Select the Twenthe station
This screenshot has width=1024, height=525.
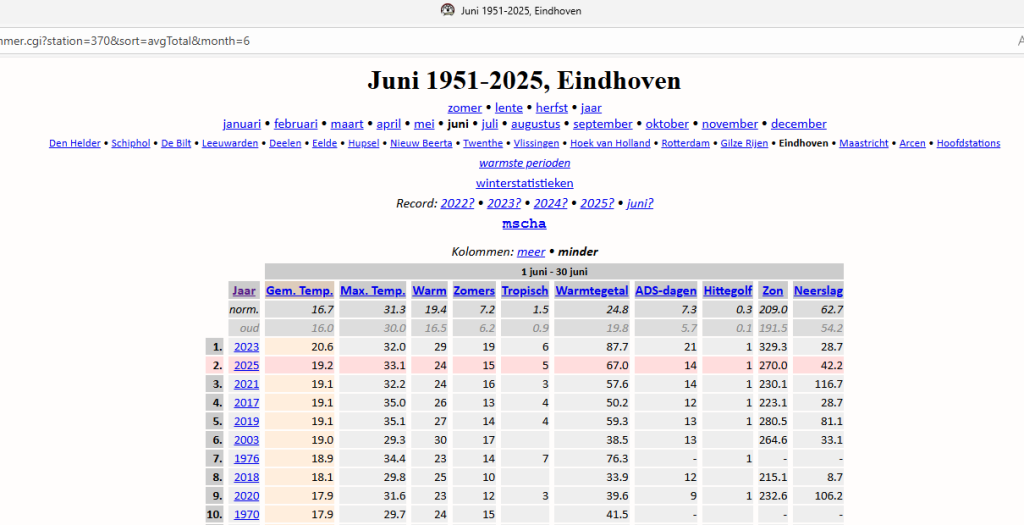point(483,143)
